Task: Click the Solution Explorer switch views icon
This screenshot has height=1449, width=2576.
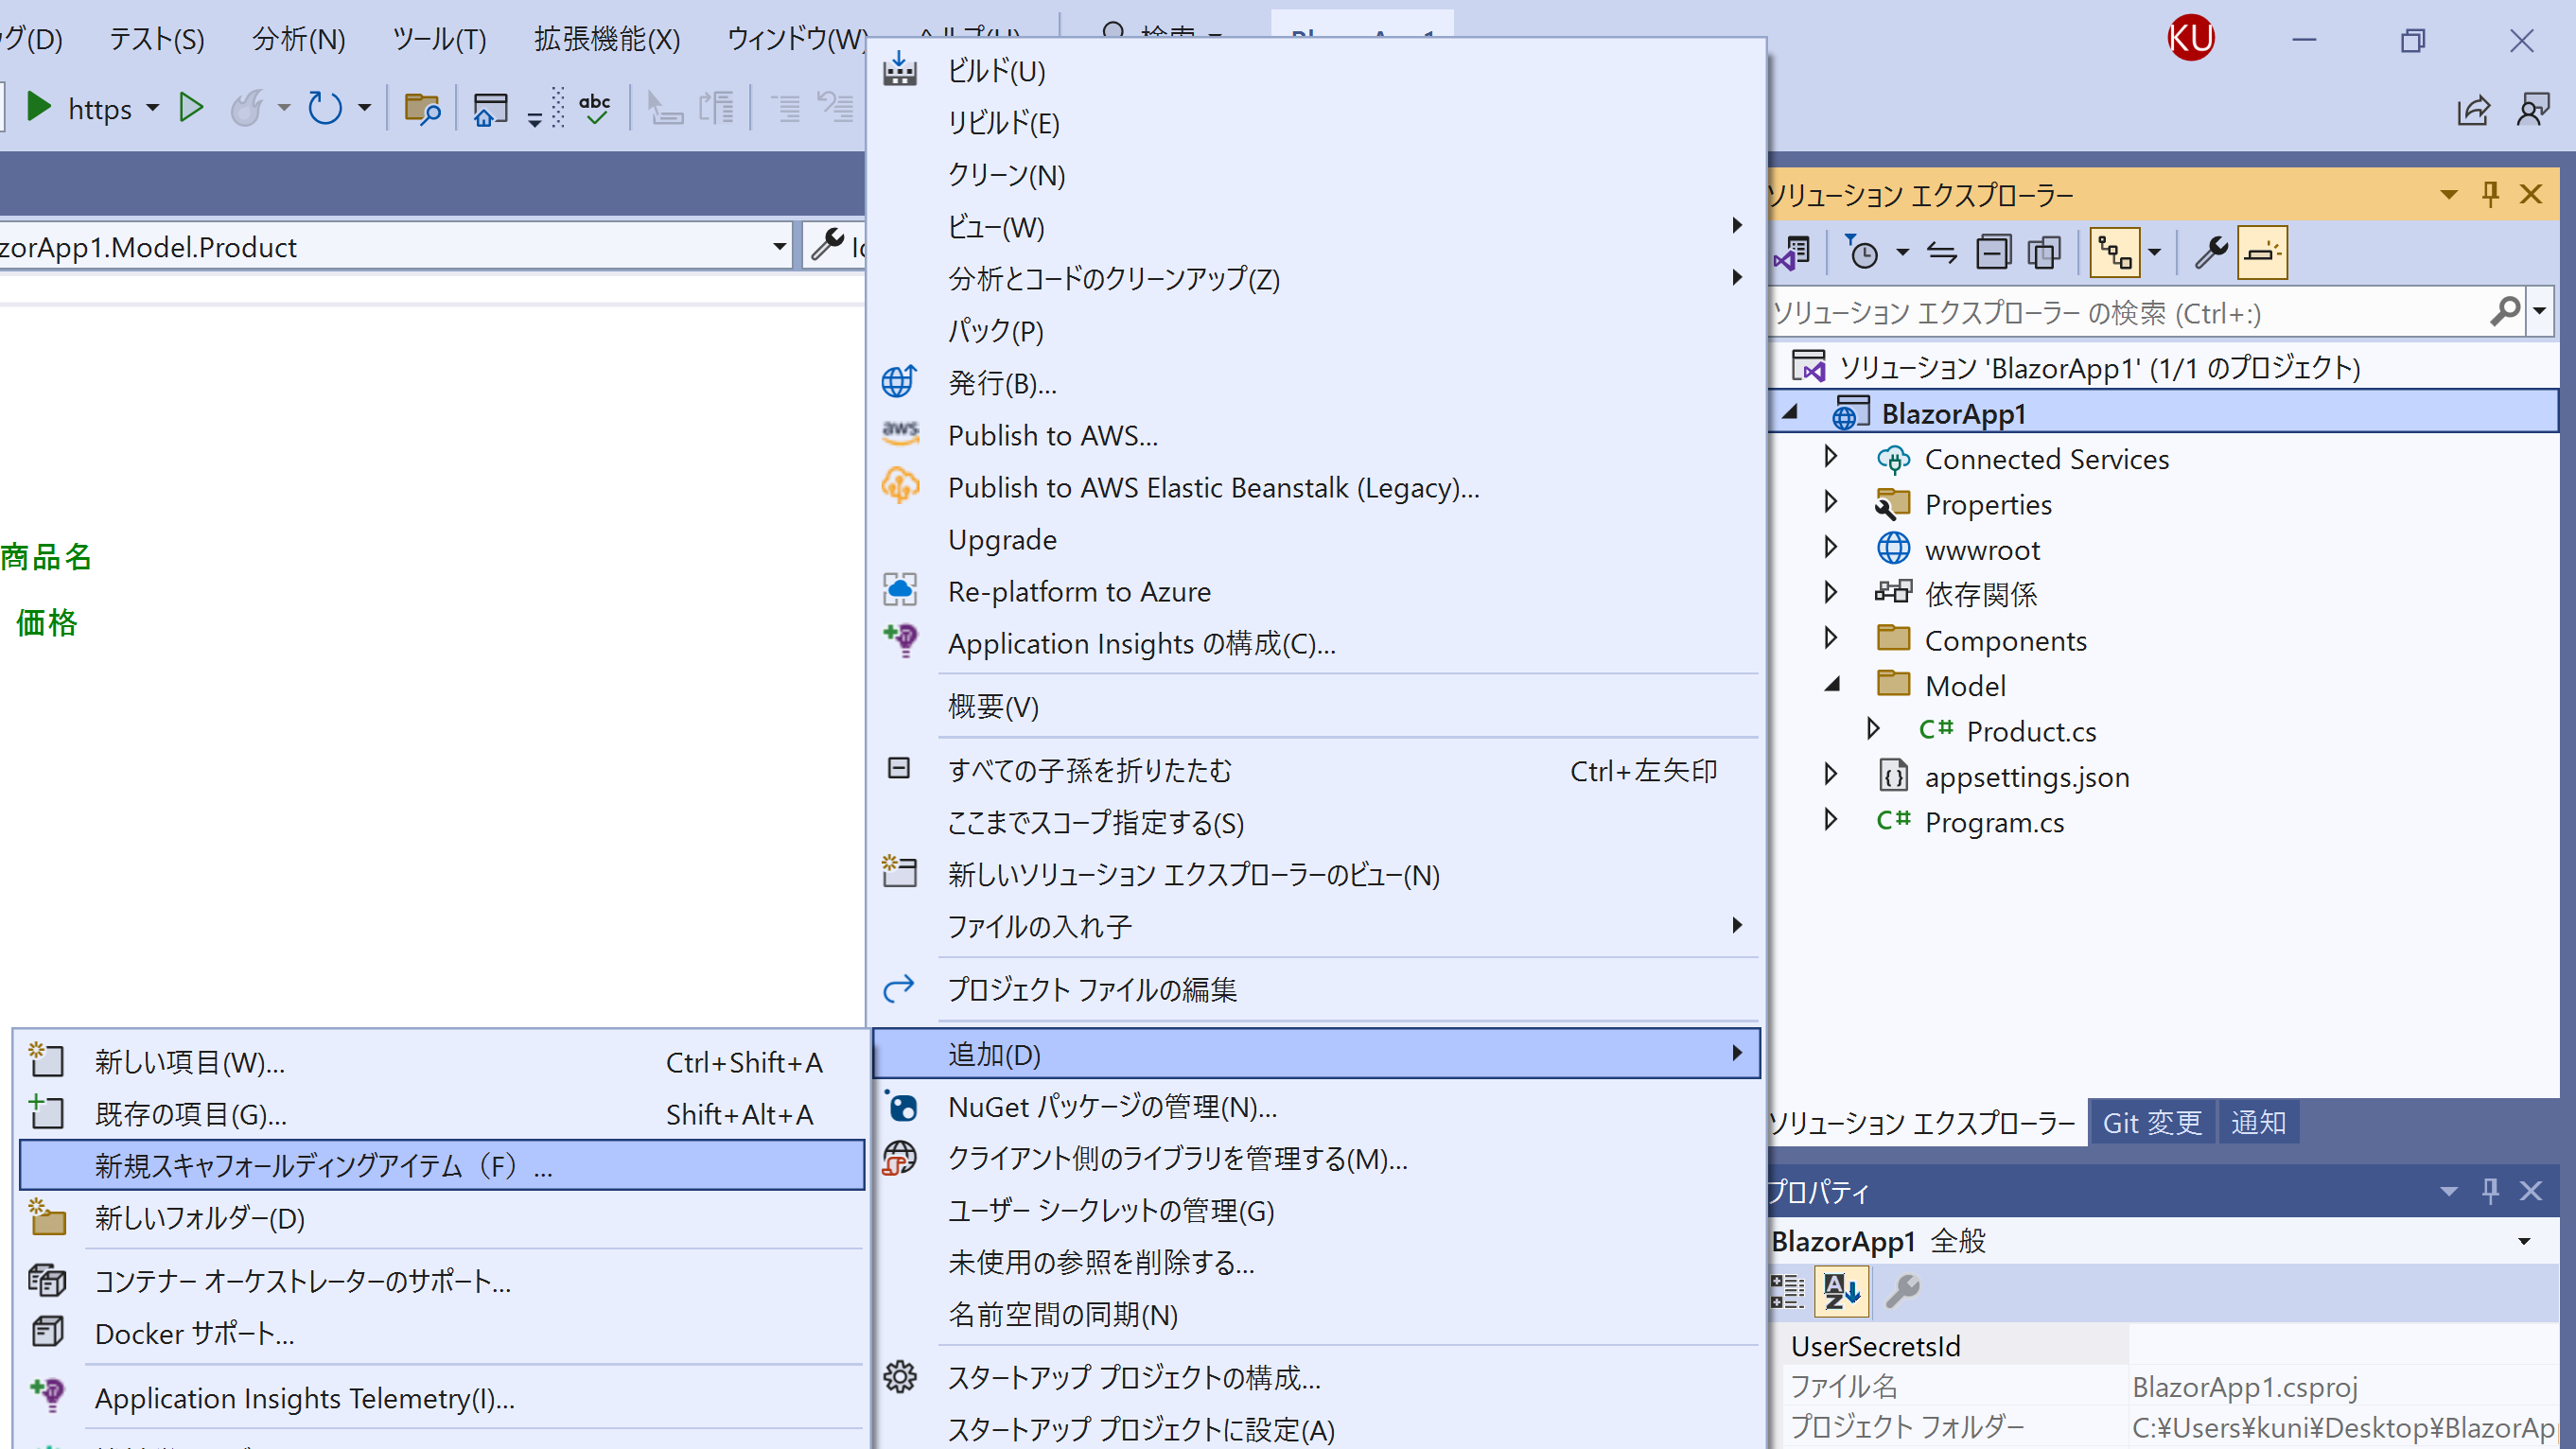Action: (1793, 252)
